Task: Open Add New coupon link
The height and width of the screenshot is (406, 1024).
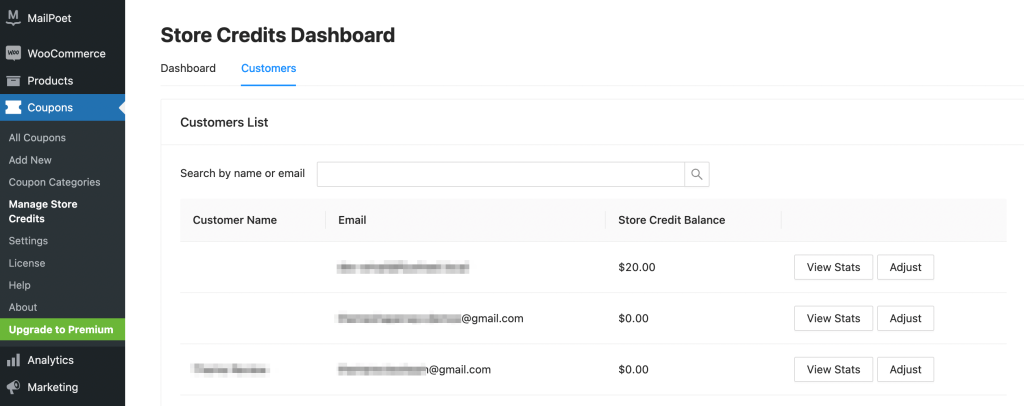Action: [30, 160]
